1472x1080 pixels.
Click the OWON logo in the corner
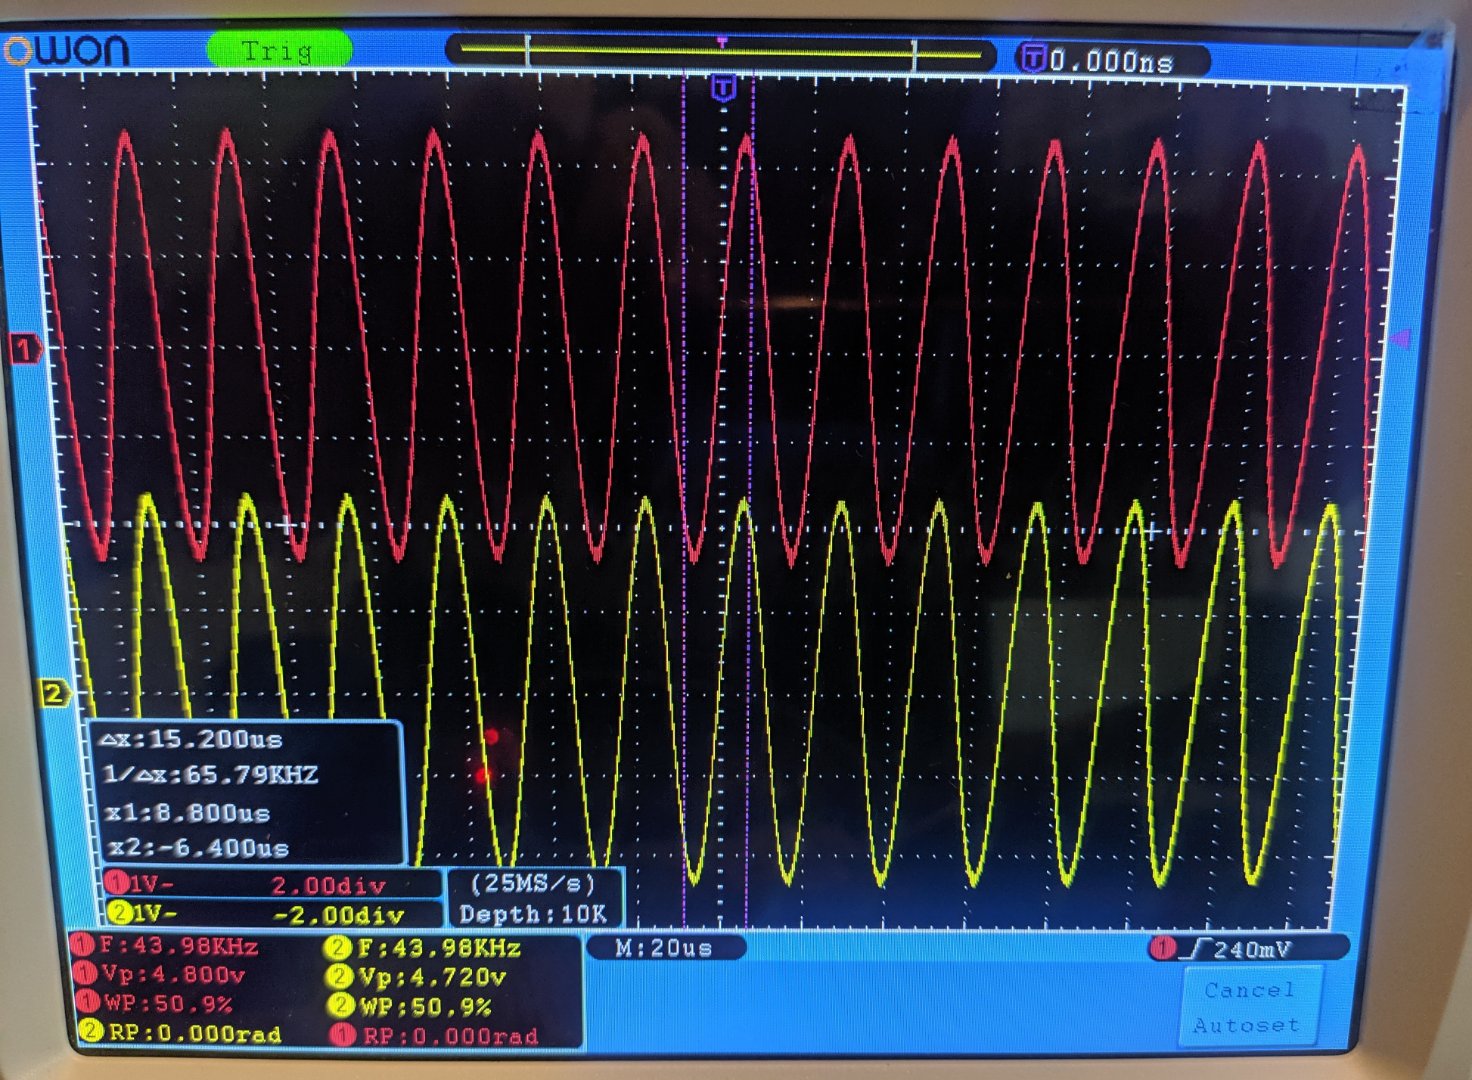[68, 49]
